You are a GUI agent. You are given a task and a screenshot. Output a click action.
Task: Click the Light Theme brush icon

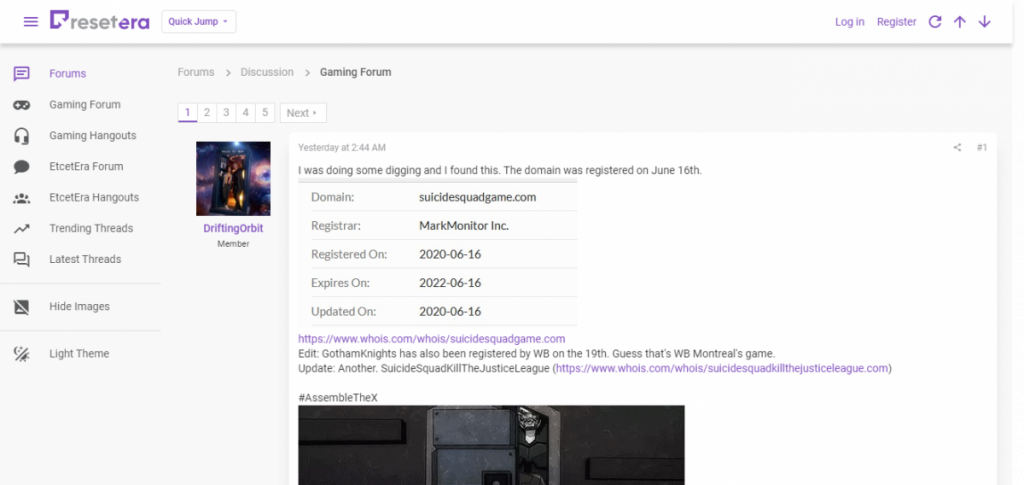(22, 354)
